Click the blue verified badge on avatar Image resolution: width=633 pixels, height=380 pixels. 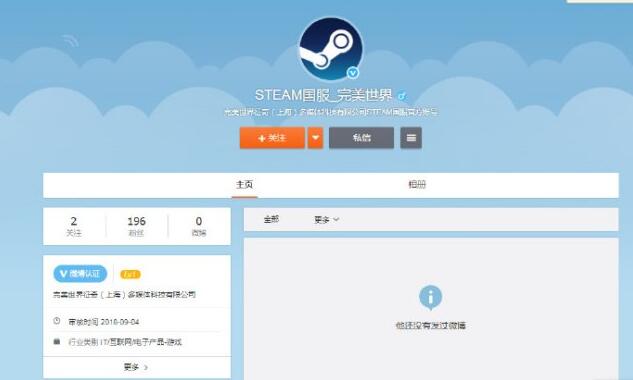click(x=353, y=73)
